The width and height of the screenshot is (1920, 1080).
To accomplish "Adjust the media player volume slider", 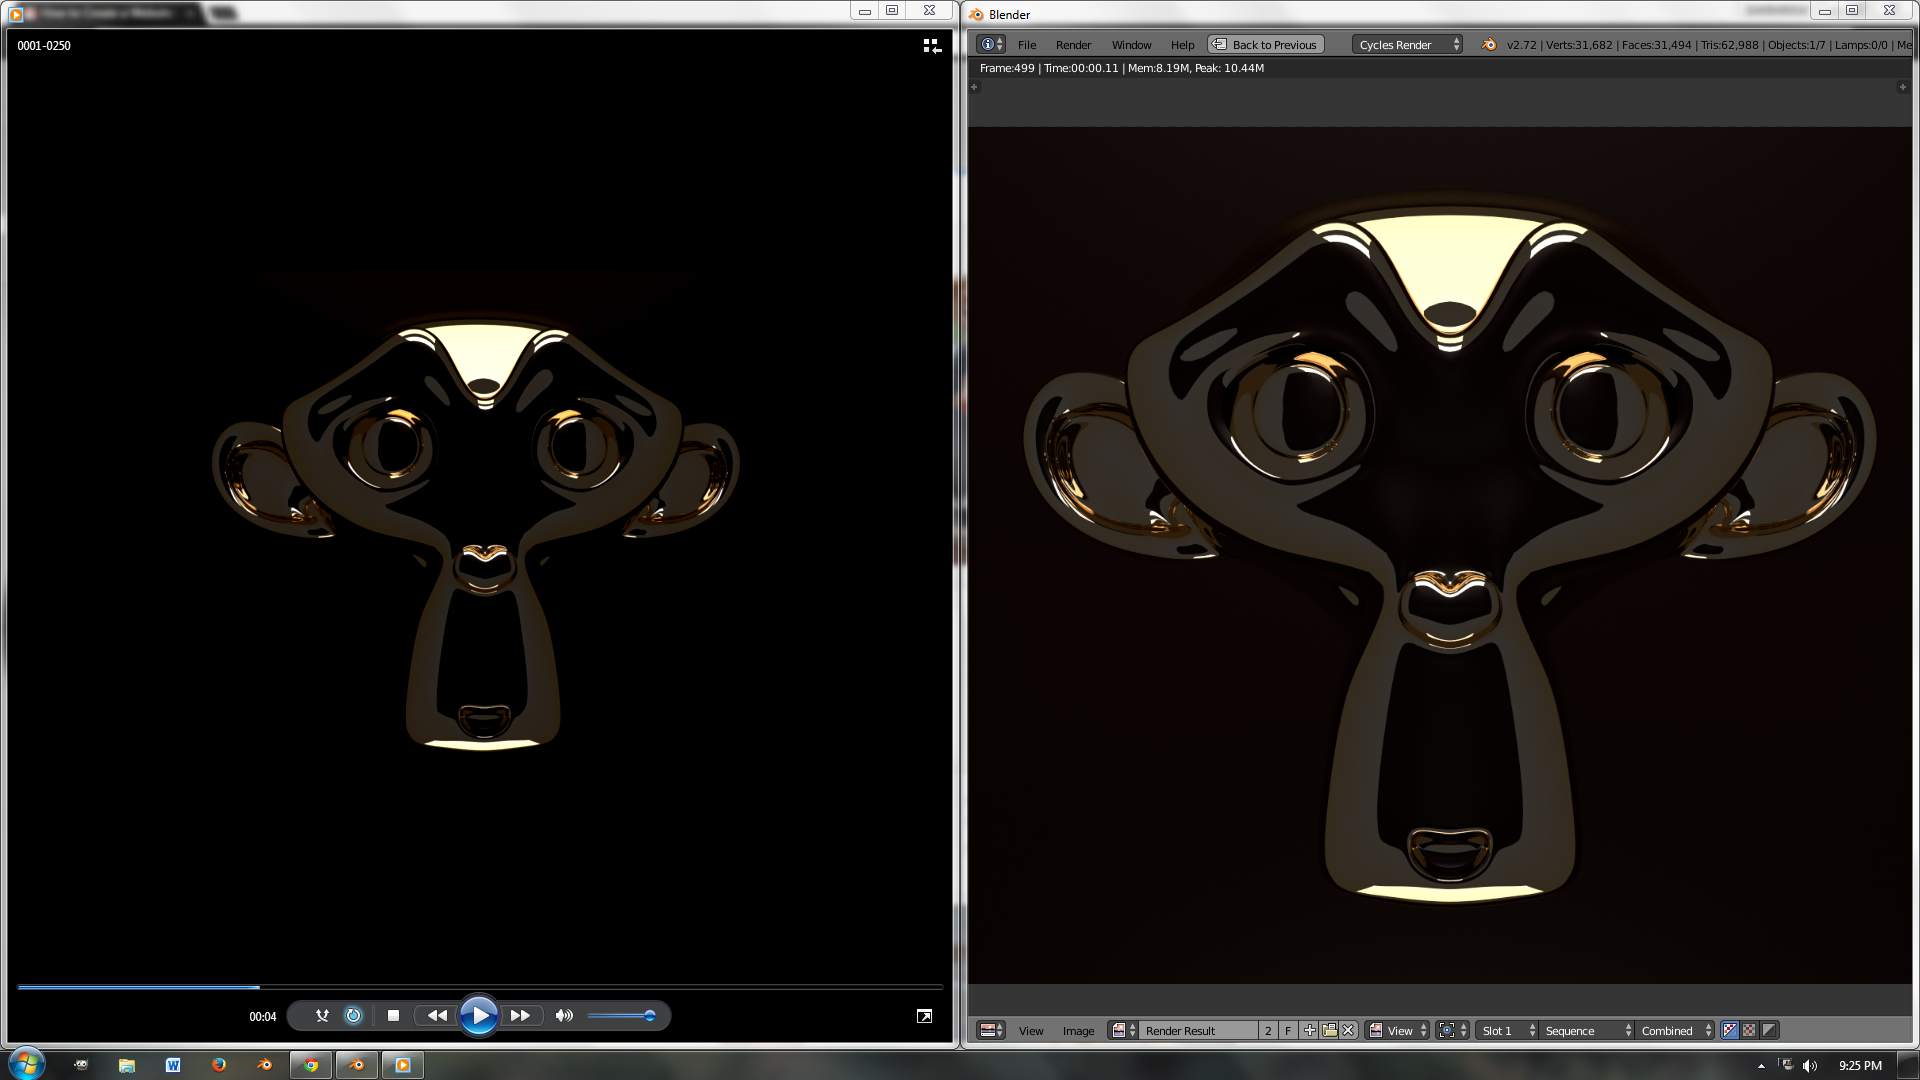I will tap(621, 1016).
